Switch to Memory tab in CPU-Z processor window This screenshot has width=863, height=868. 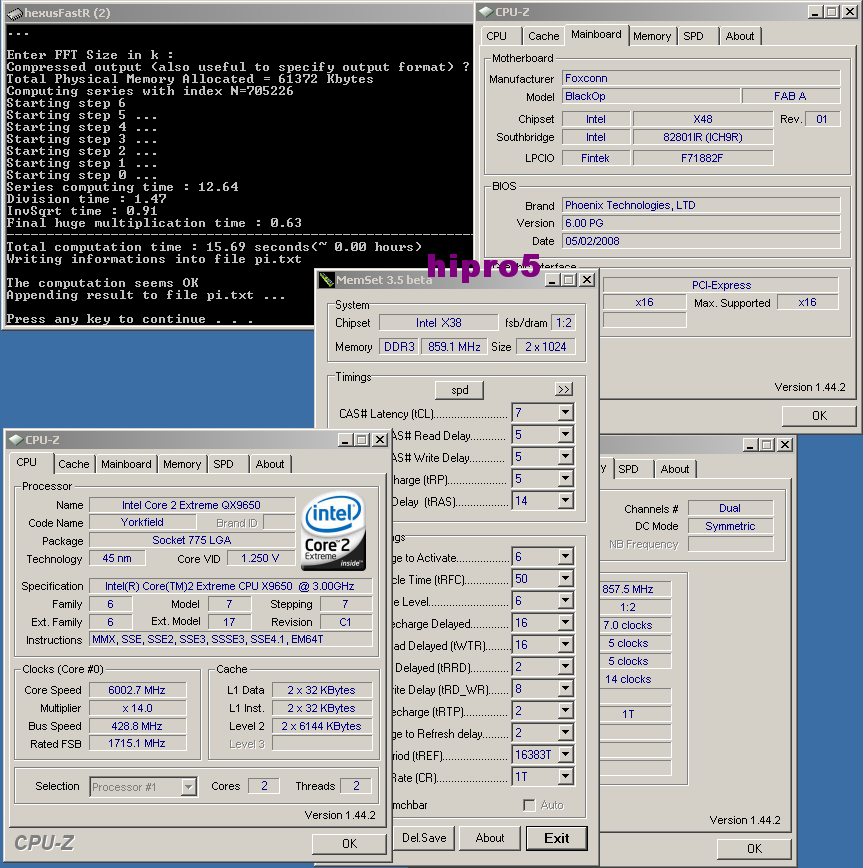(x=182, y=464)
